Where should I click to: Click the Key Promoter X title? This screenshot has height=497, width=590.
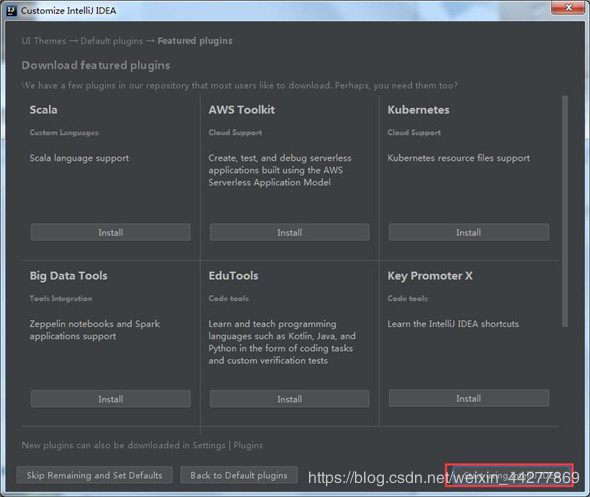(430, 276)
